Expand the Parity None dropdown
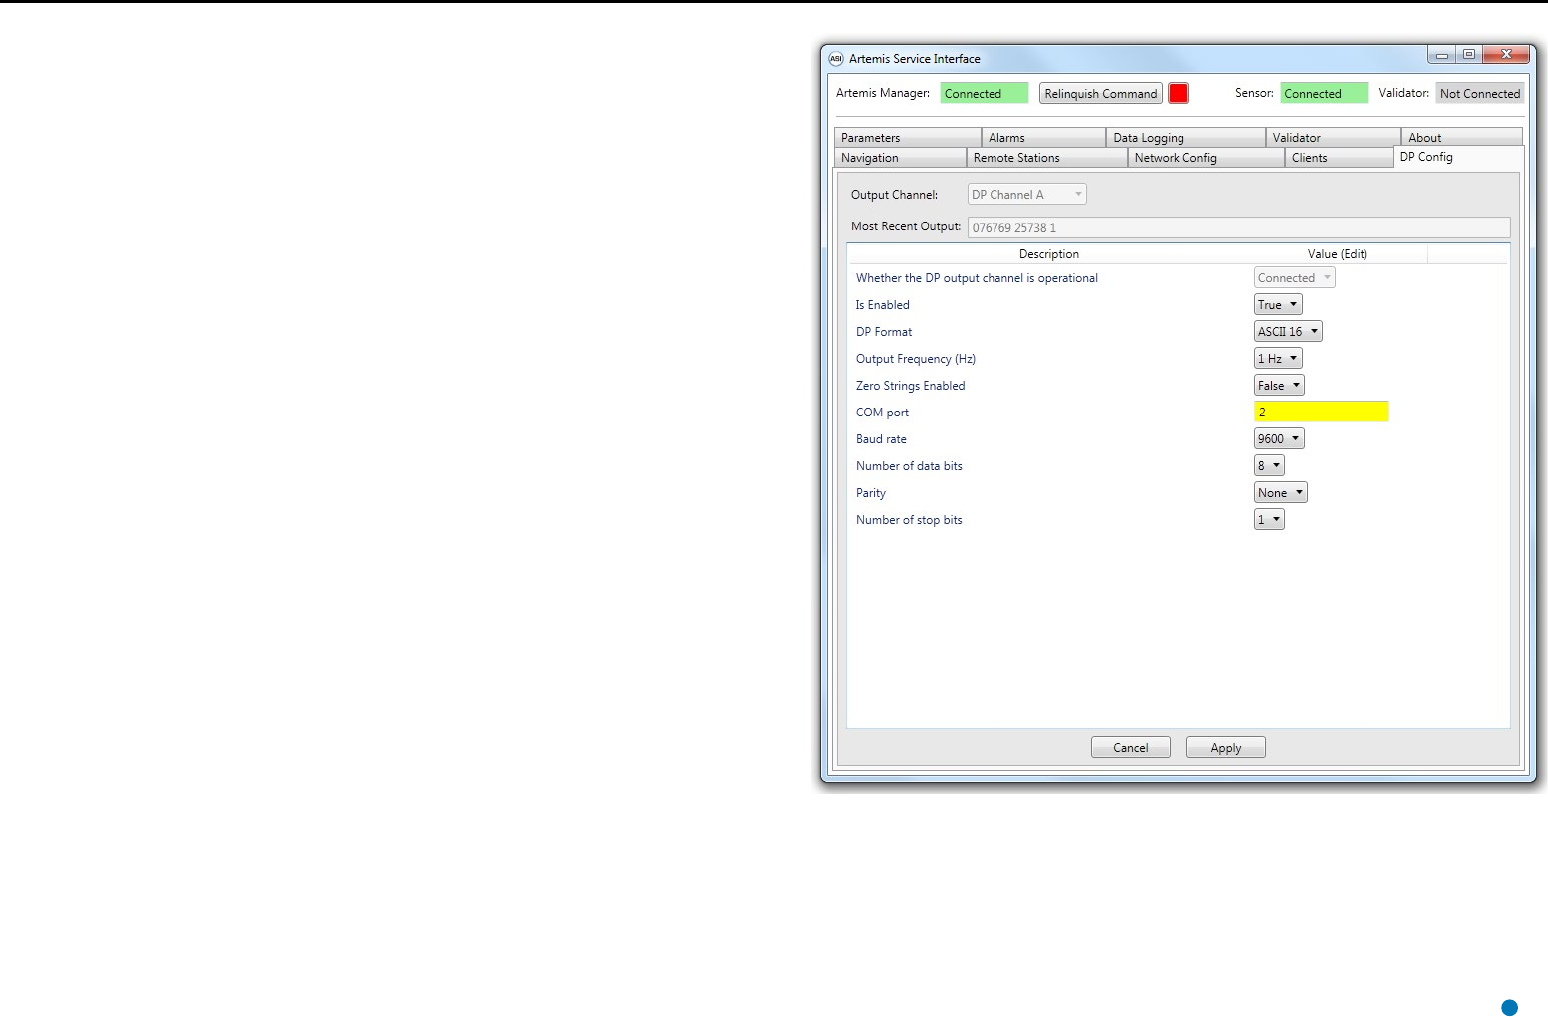The width and height of the screenshot is (1548, 1017). pyautogui.click(x=1281, y=493)
